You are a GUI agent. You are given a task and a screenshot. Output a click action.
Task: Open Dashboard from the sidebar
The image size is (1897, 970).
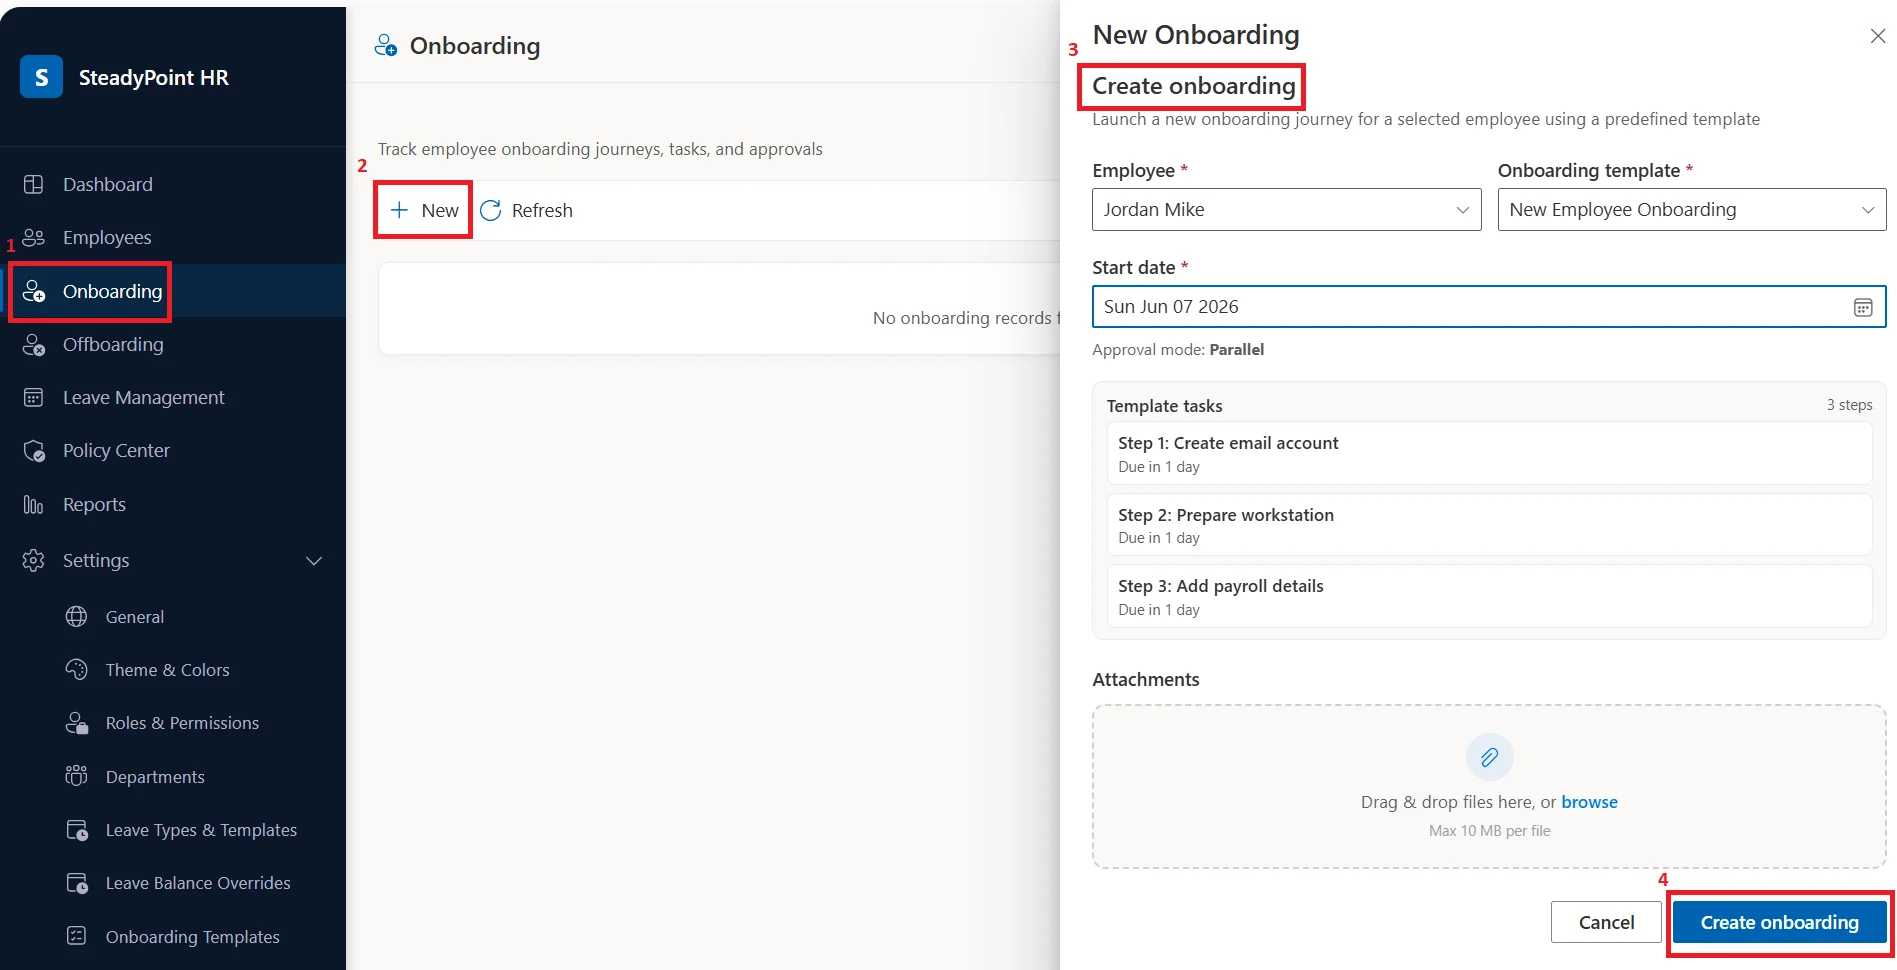[173, 184]
